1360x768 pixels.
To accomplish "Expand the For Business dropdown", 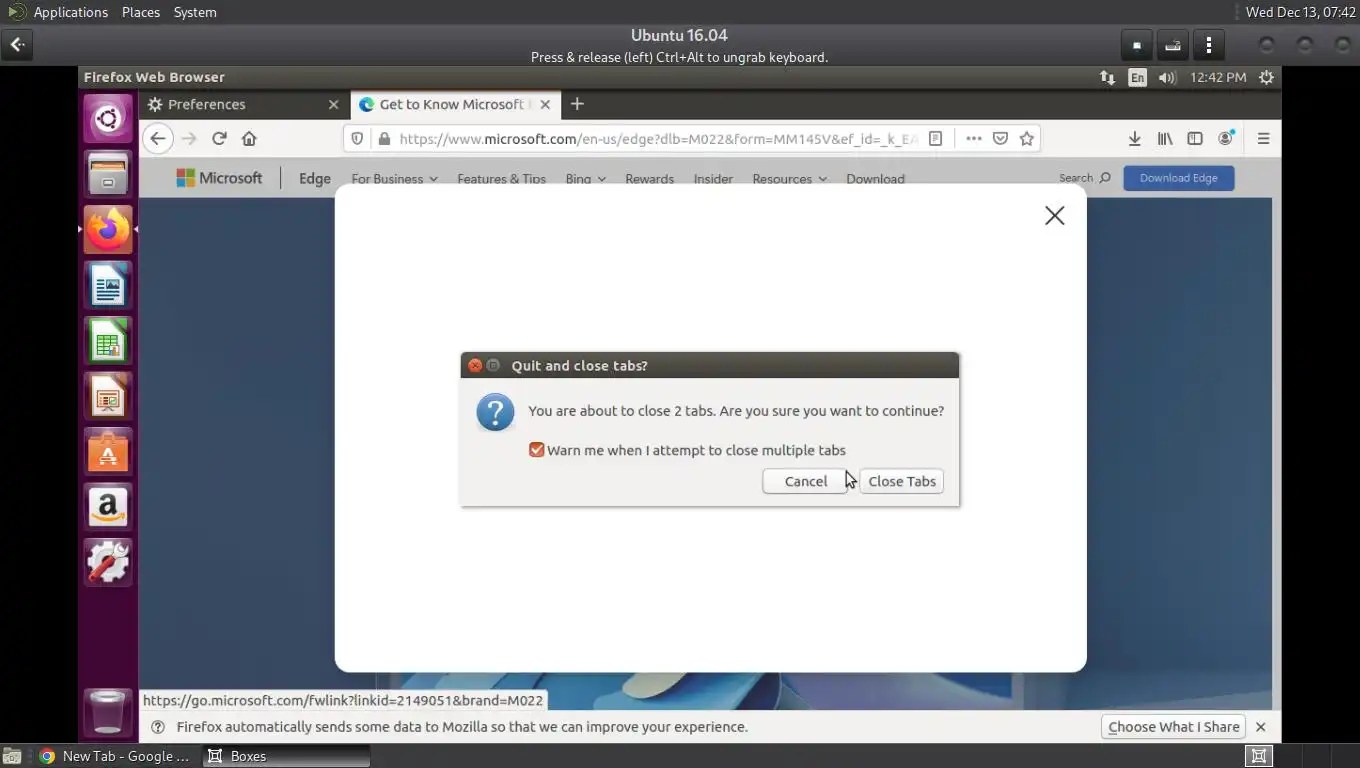I will pyautogui.click(x=394, y=179).
